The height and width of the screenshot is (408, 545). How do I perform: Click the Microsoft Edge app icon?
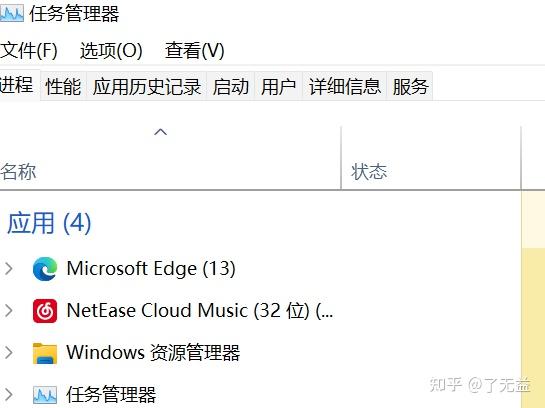point(45,269)
